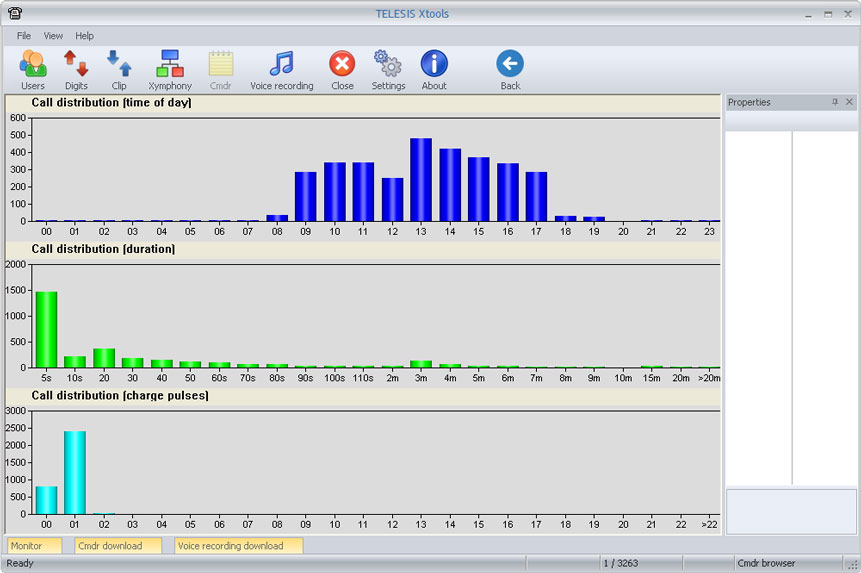Toggle the Properties panel pin
Screen dimensions: 861x573
(x=835, y=102)
